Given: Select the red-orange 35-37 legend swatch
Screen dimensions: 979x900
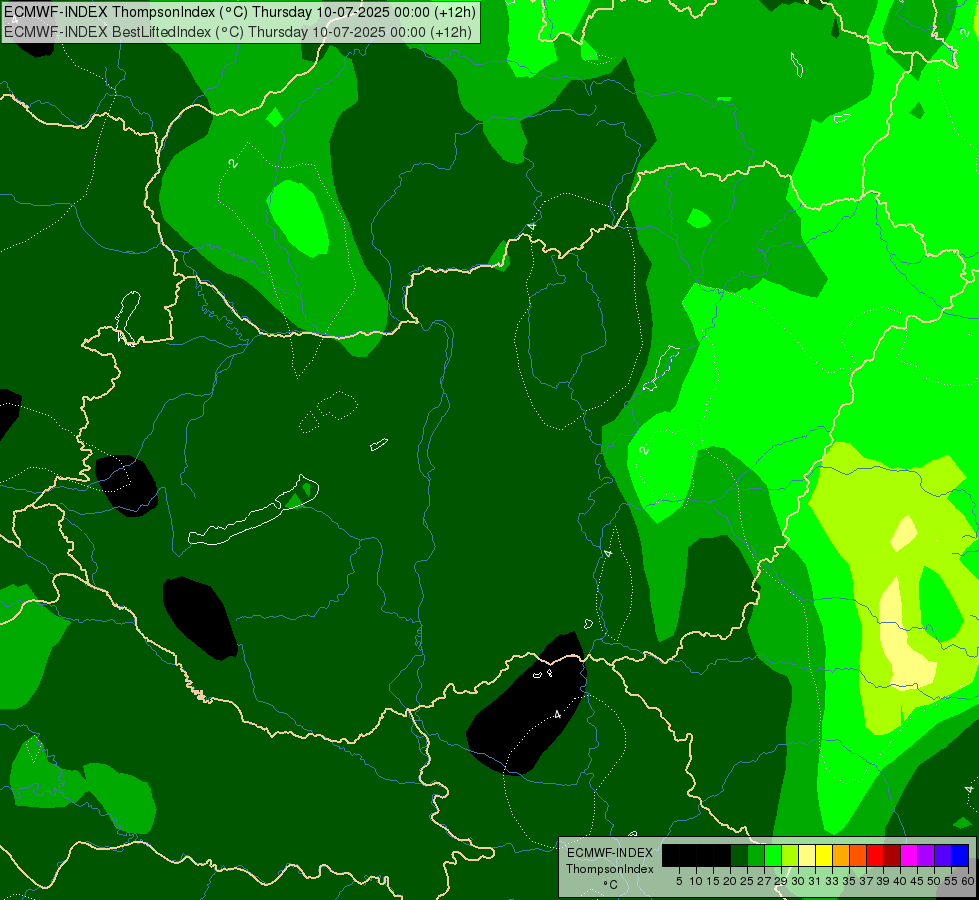Looking at the screenshot, I should [x=858, y=855].
